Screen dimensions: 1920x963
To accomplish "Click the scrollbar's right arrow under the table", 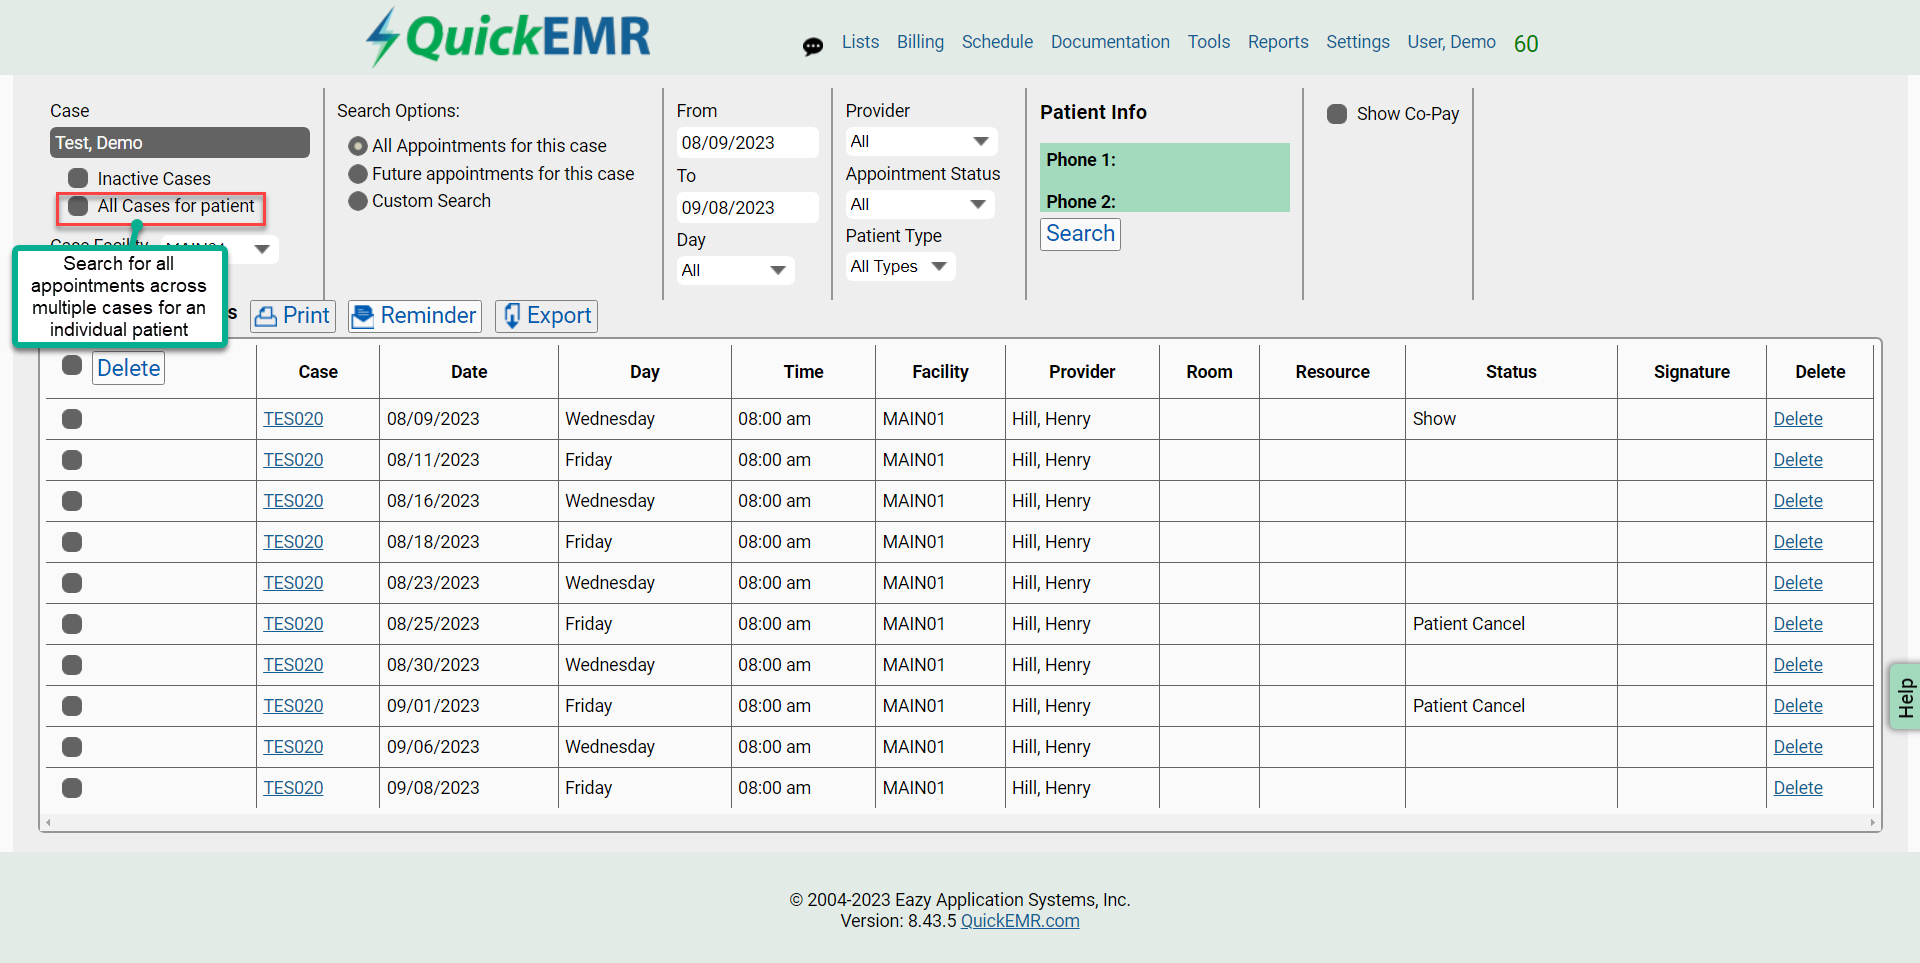I will (x=1873, y=823).
